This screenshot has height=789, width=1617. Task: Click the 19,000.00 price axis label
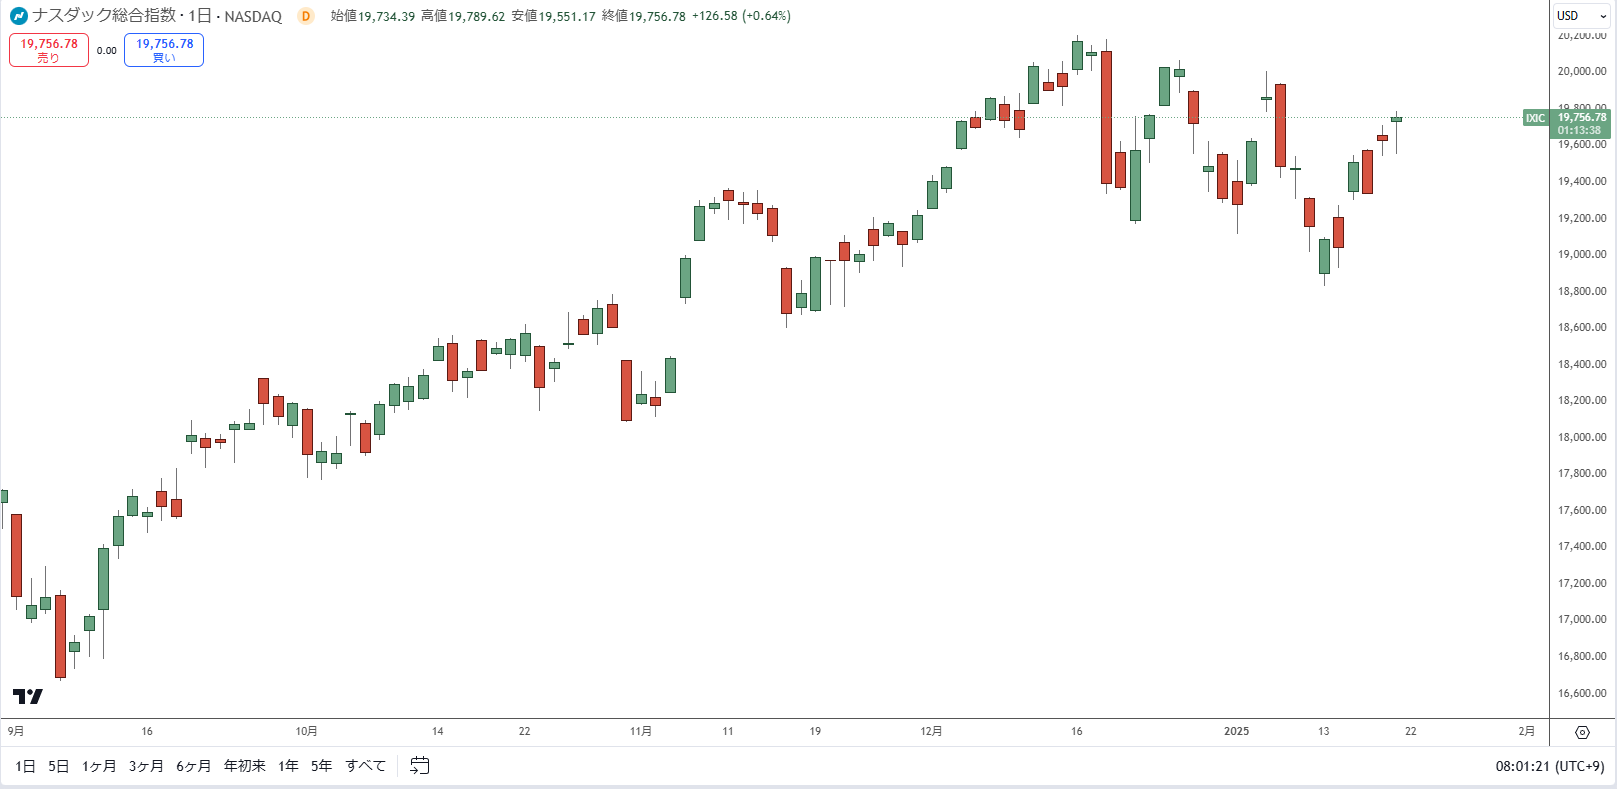point(1582,254)
